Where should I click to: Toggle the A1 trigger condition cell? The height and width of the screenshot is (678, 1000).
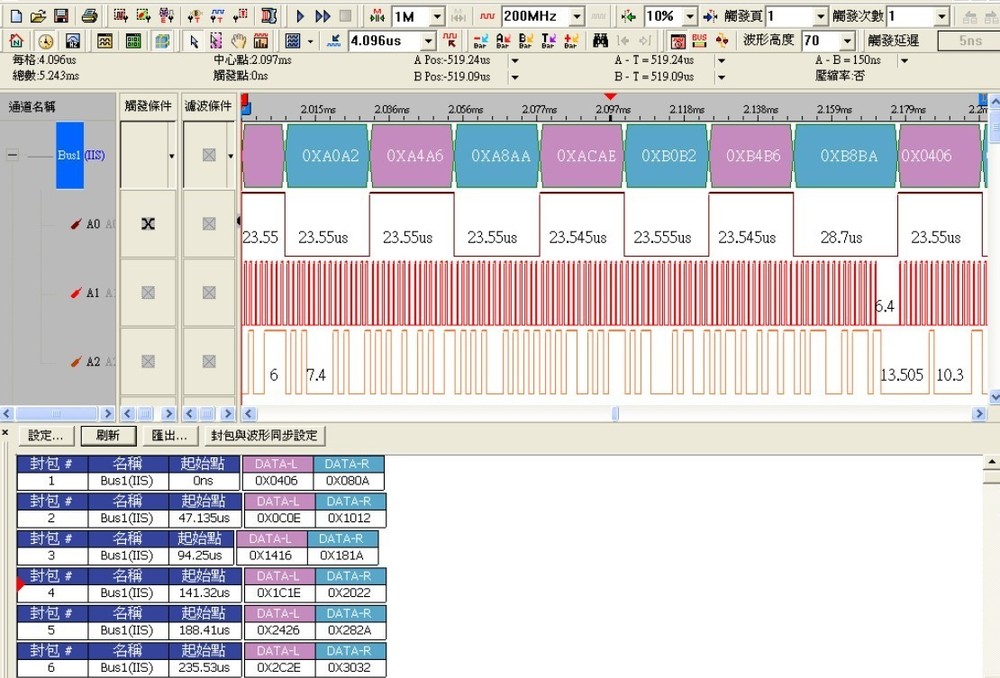(x=148, y=293)
